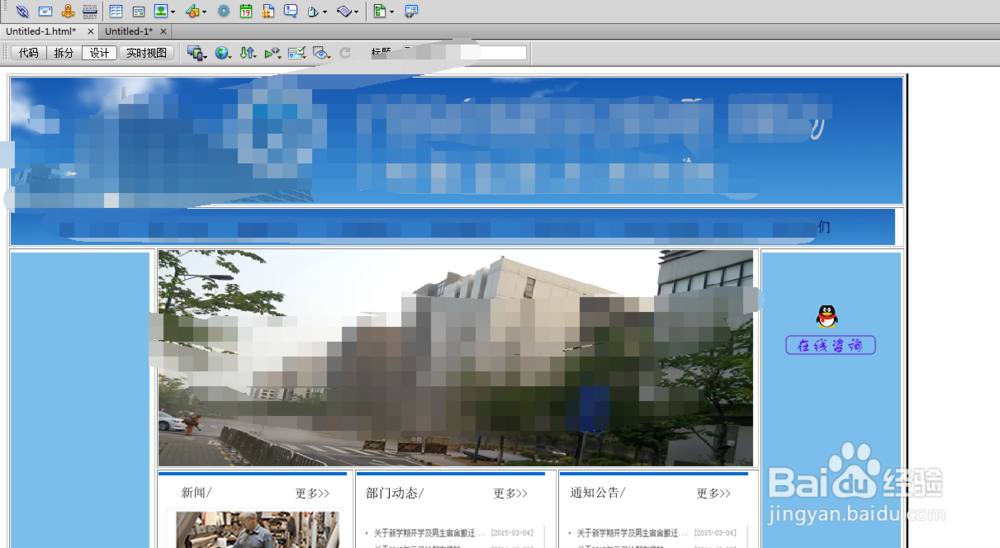Expand the Templates dropdown arrow
1000x548 pixels.
click(392, 12)
